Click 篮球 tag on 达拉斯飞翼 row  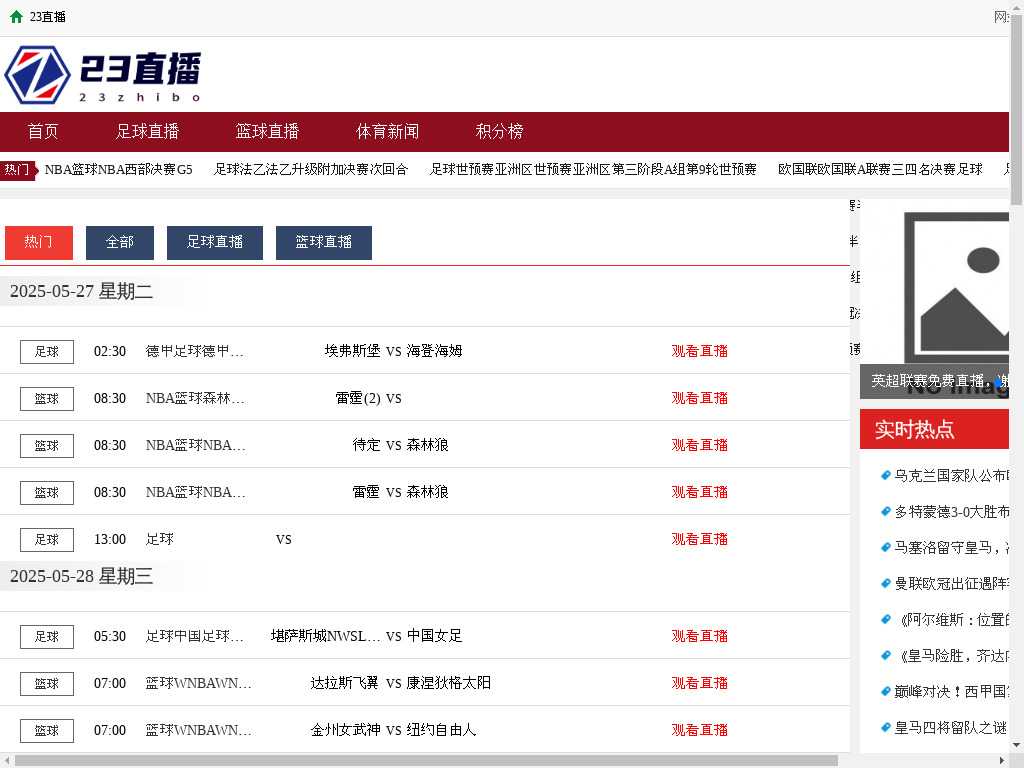pyautogui.click(x=46, y=683)
